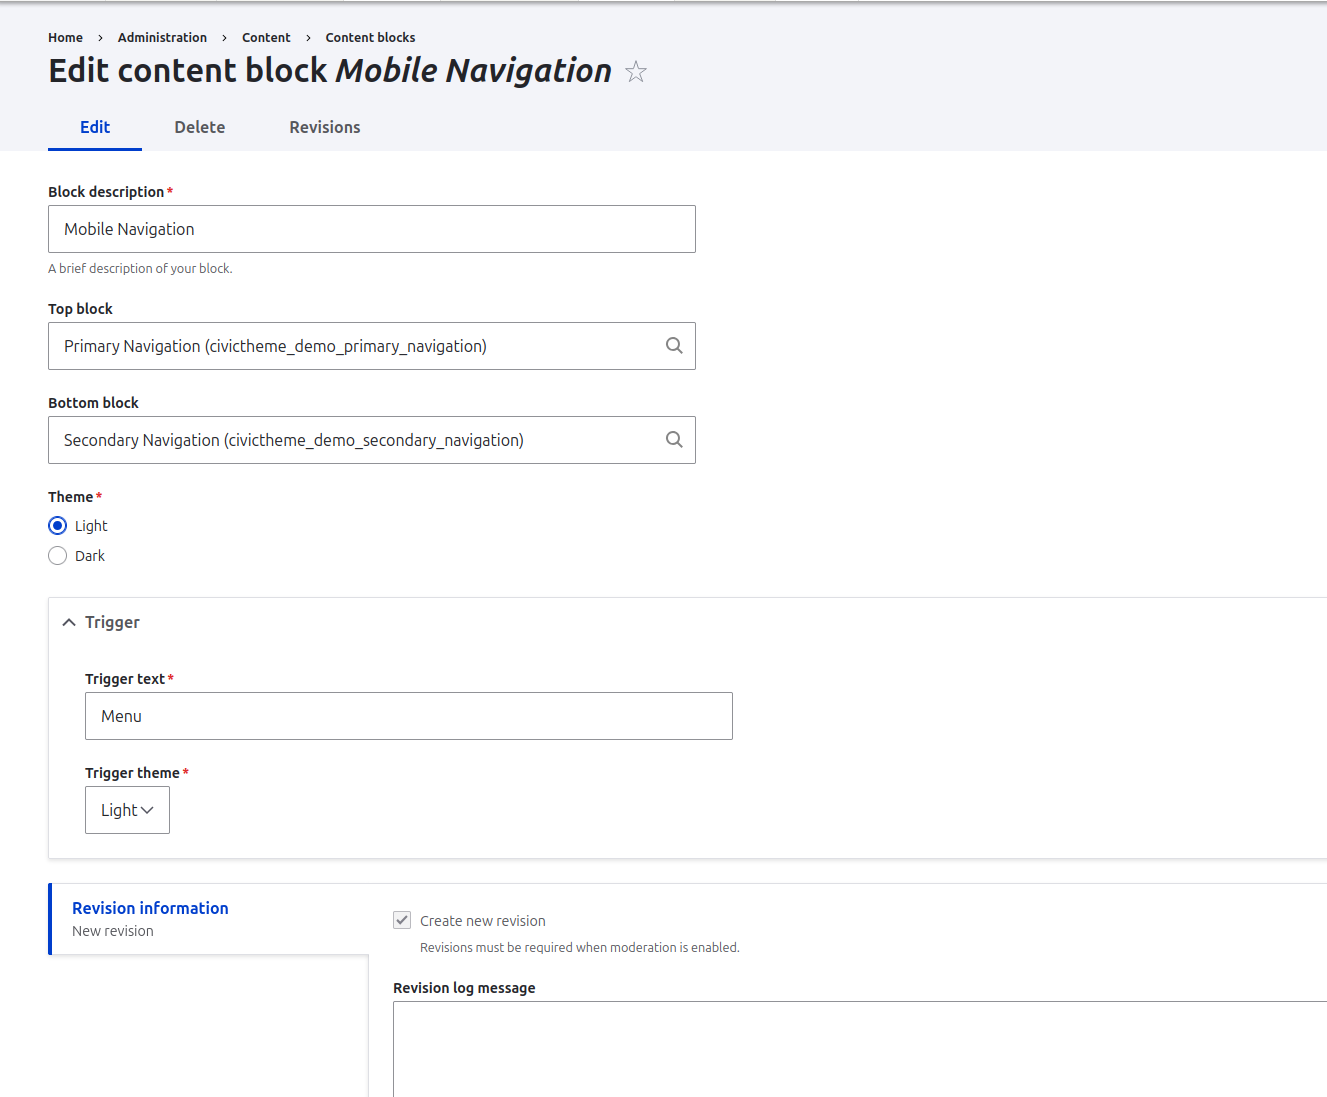Toggle the Create new revision checkbox
This screenshot has height=1097, width=1327.
coord(401,919)
